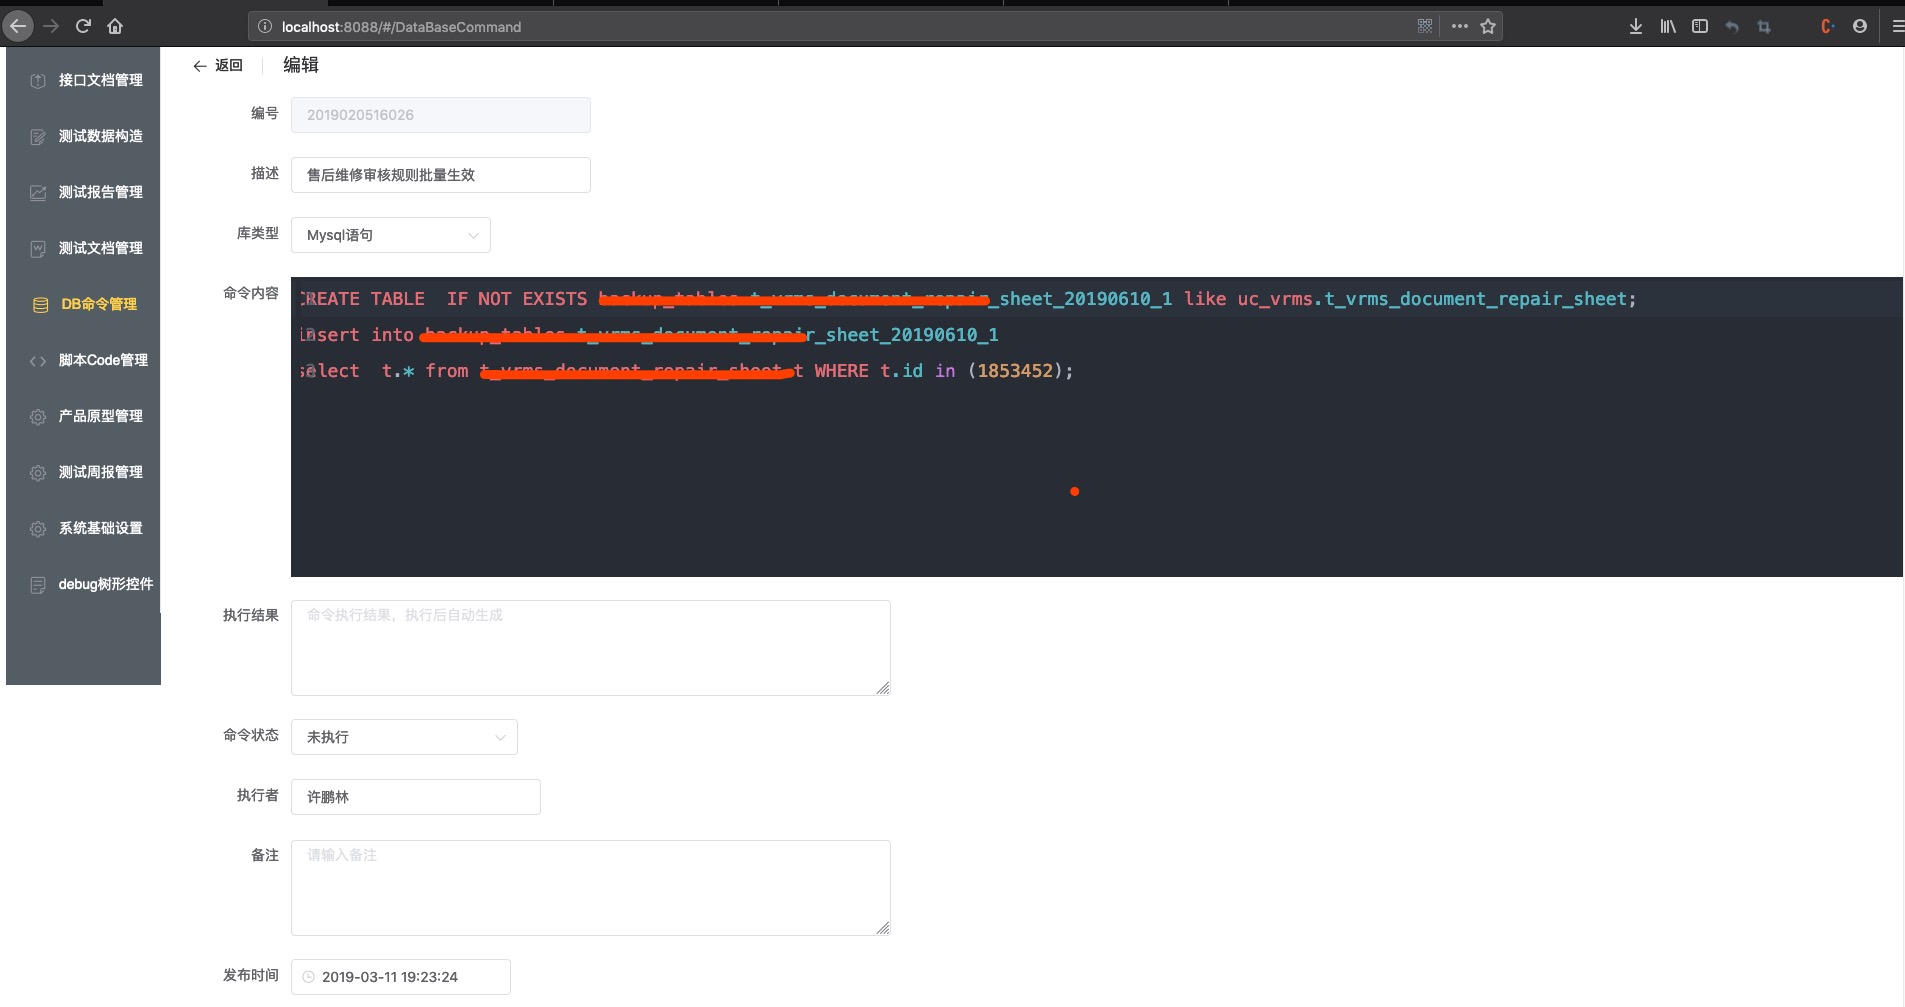Open the QR code icon in address bar
Viewport: 1905px width, 1007px height.
coord(1425,26)
